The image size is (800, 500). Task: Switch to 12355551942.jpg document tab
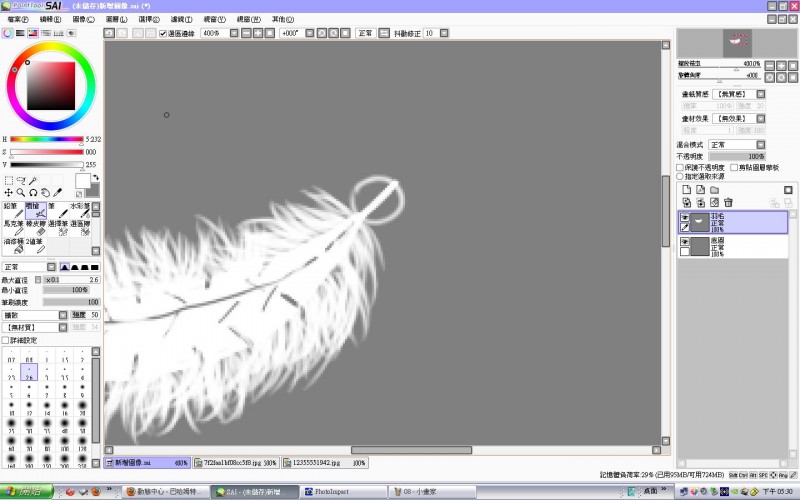click(x=325, y=463)
